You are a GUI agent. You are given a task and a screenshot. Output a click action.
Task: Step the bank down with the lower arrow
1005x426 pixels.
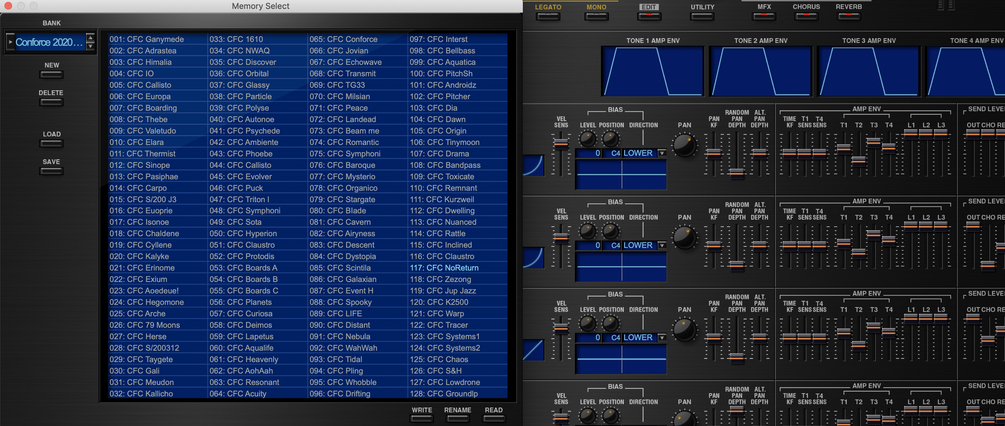[90, 47]
